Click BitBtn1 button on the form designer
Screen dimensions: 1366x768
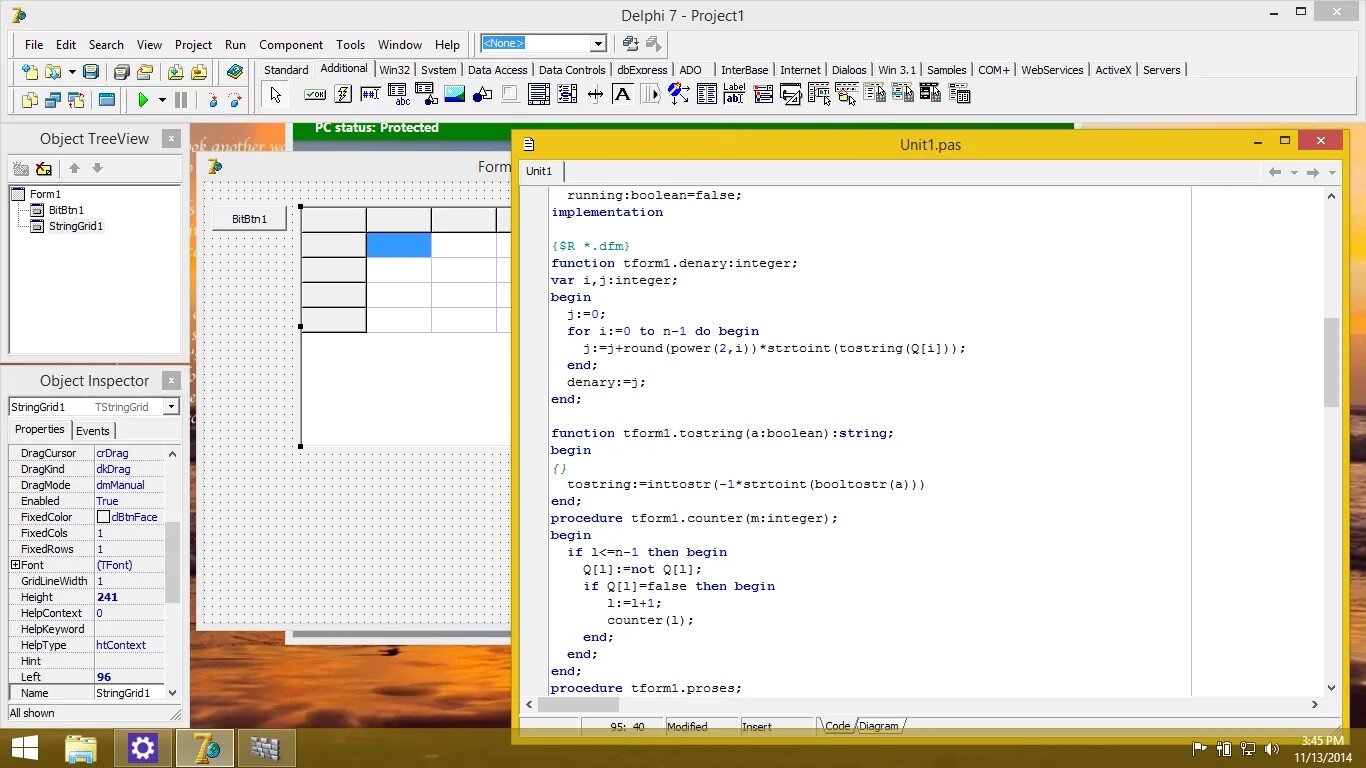(249, 219)
